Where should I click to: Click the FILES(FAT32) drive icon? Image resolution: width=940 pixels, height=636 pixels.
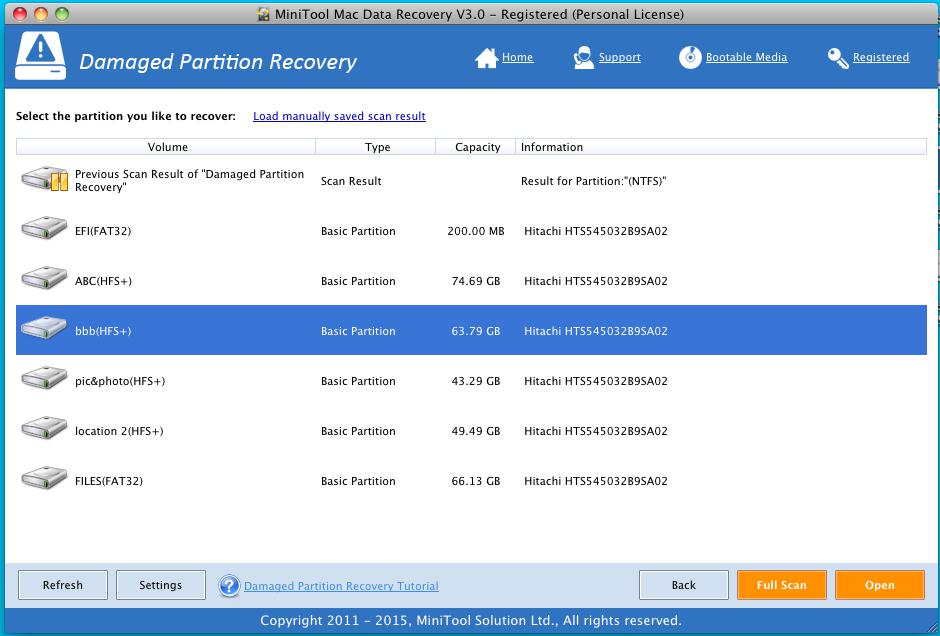pyautogui.click(x=44, y=479)
